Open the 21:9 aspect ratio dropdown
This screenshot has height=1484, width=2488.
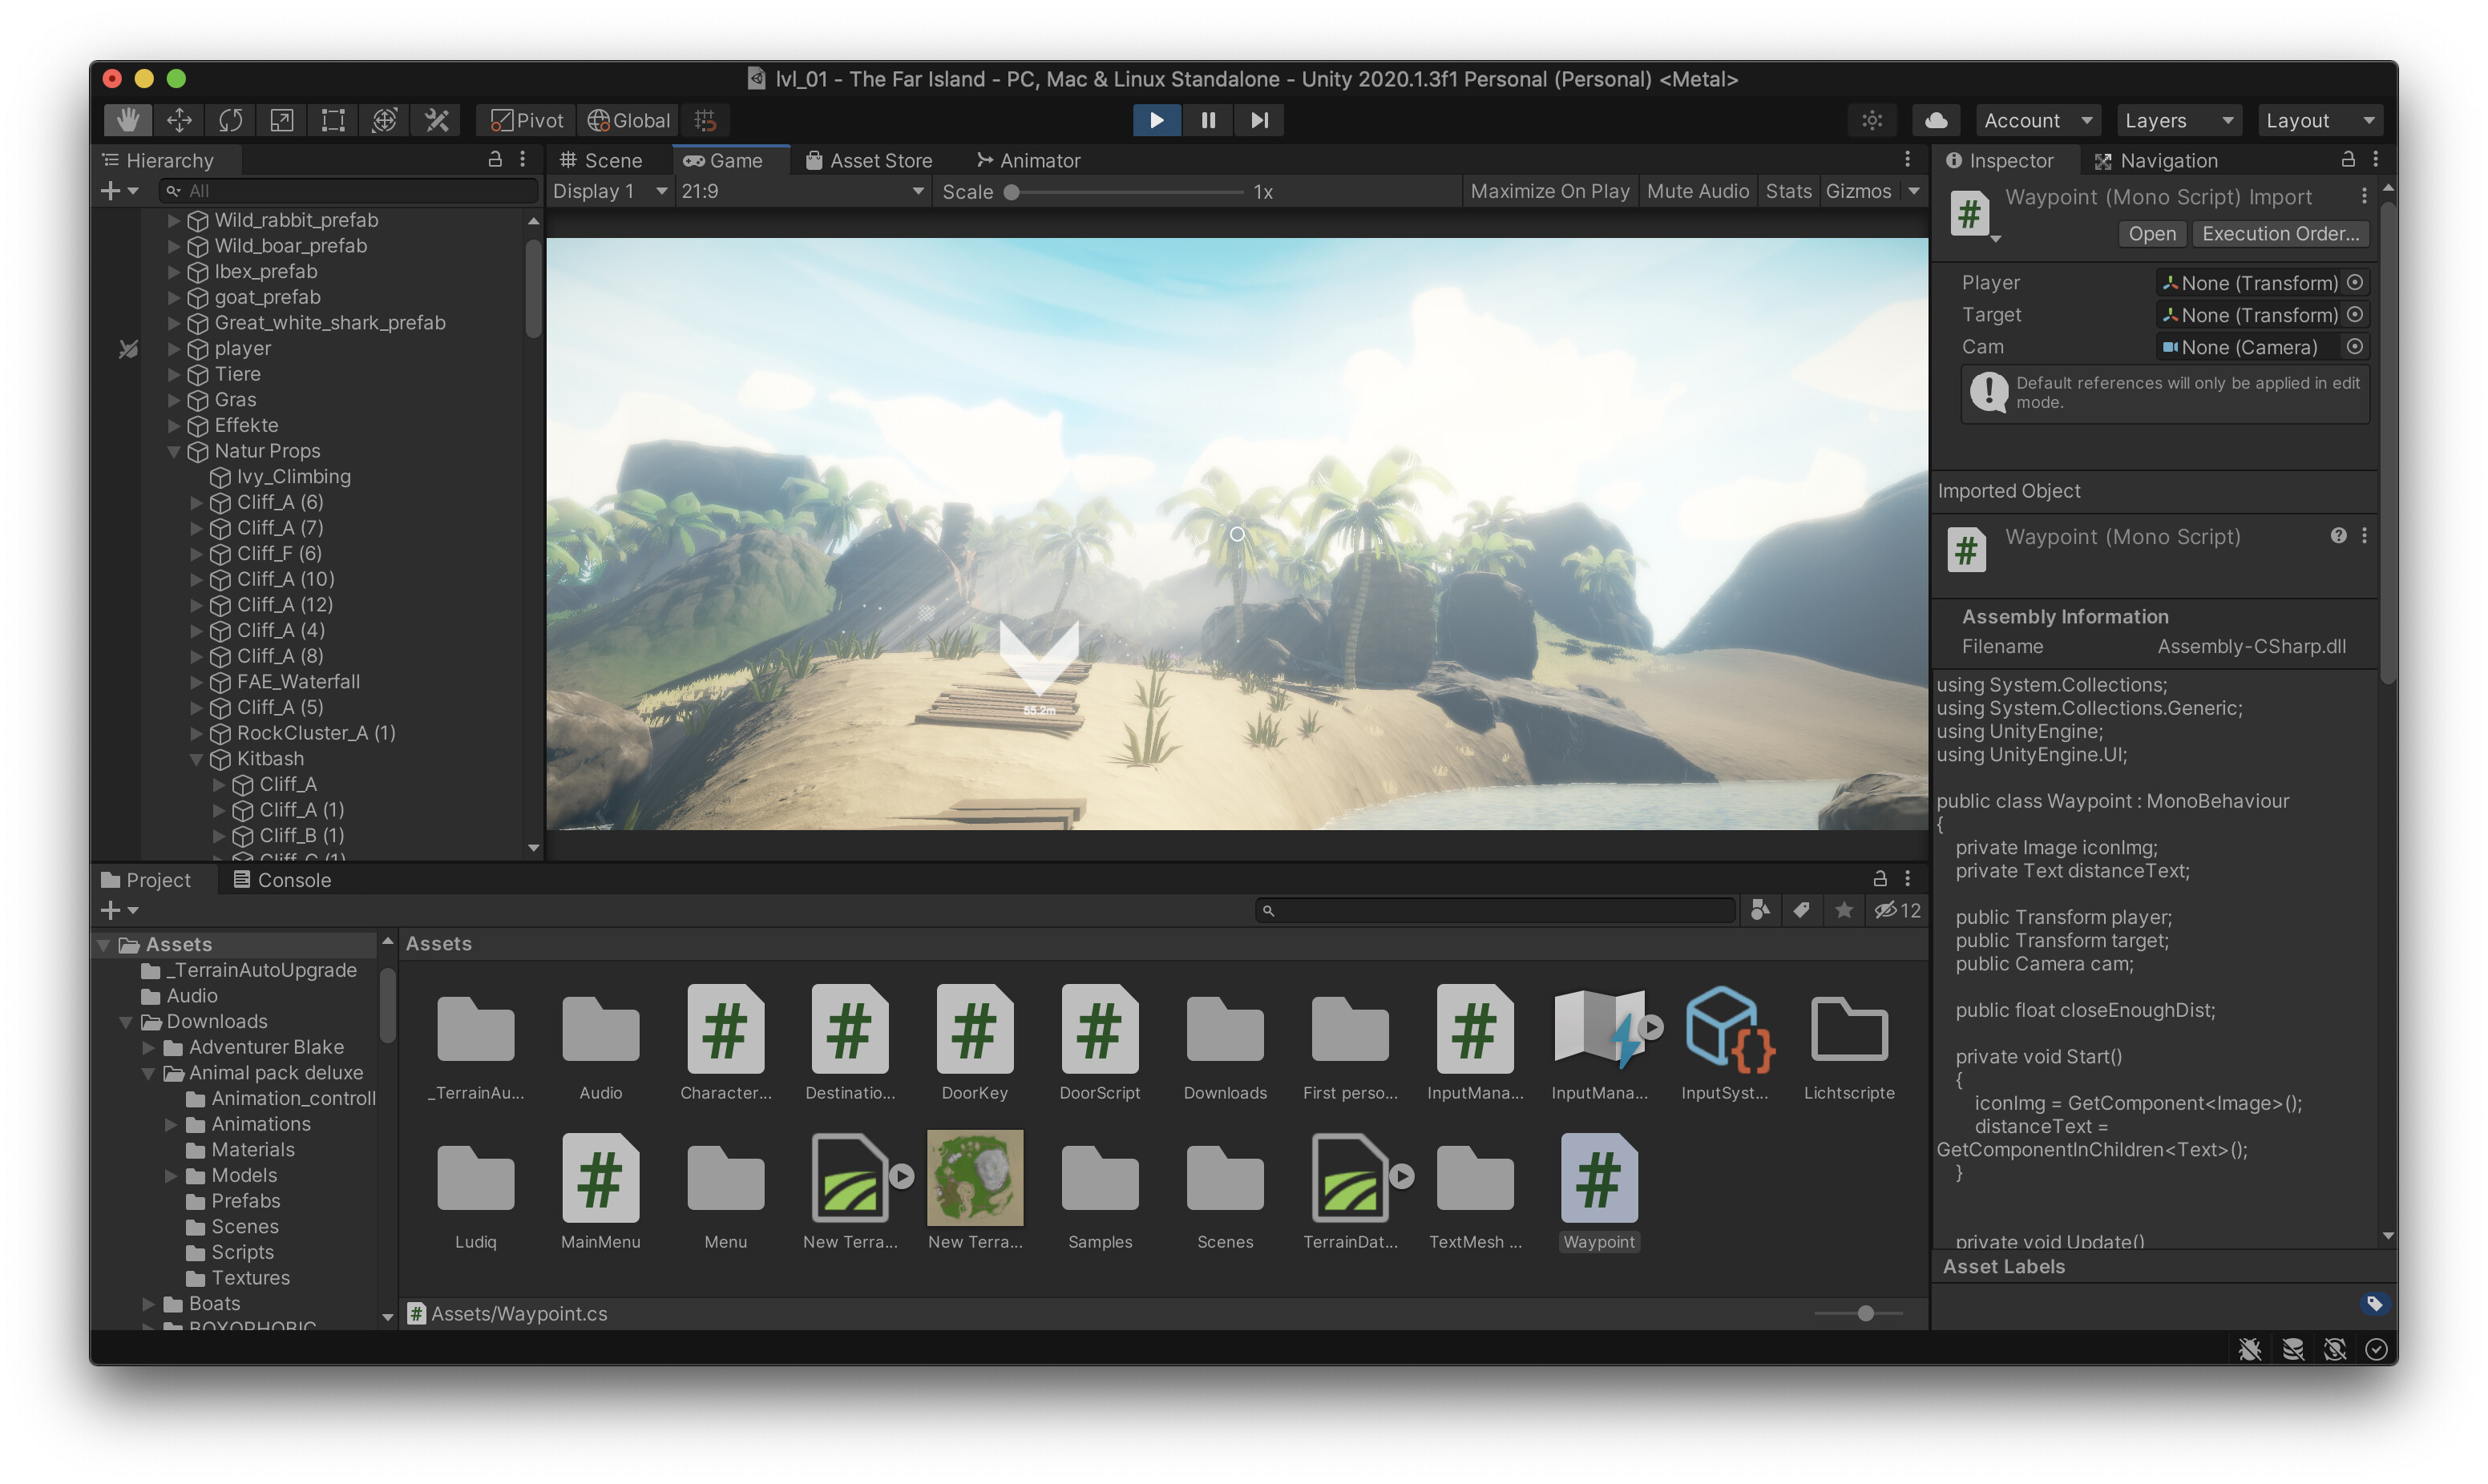pos(802,191)
